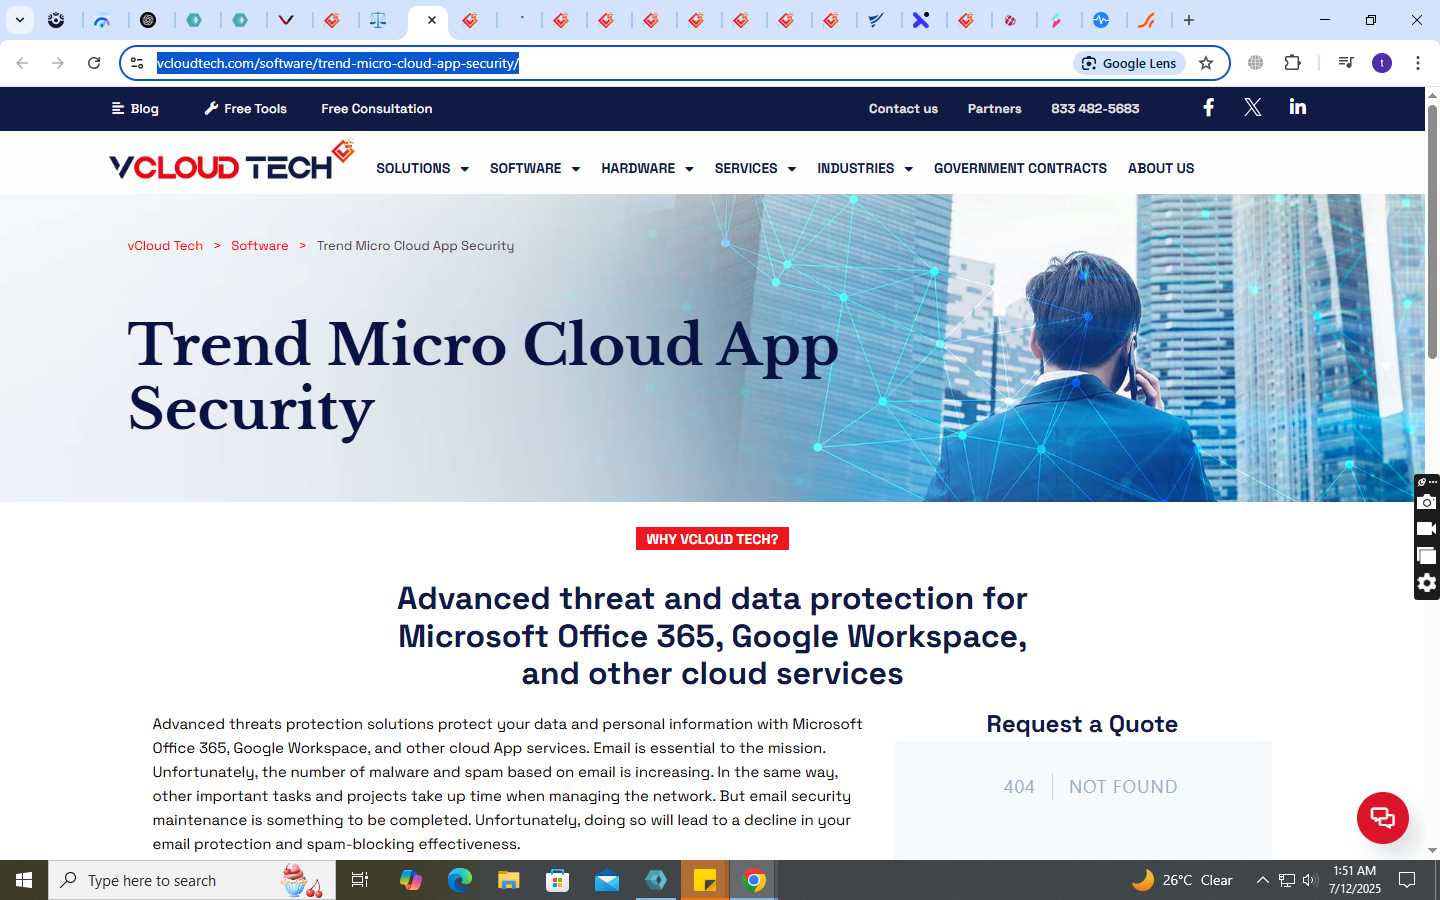
Task: Open the weather widget showing 26°C Clear
Action: pyautogui.click(x=1182, y=880)
